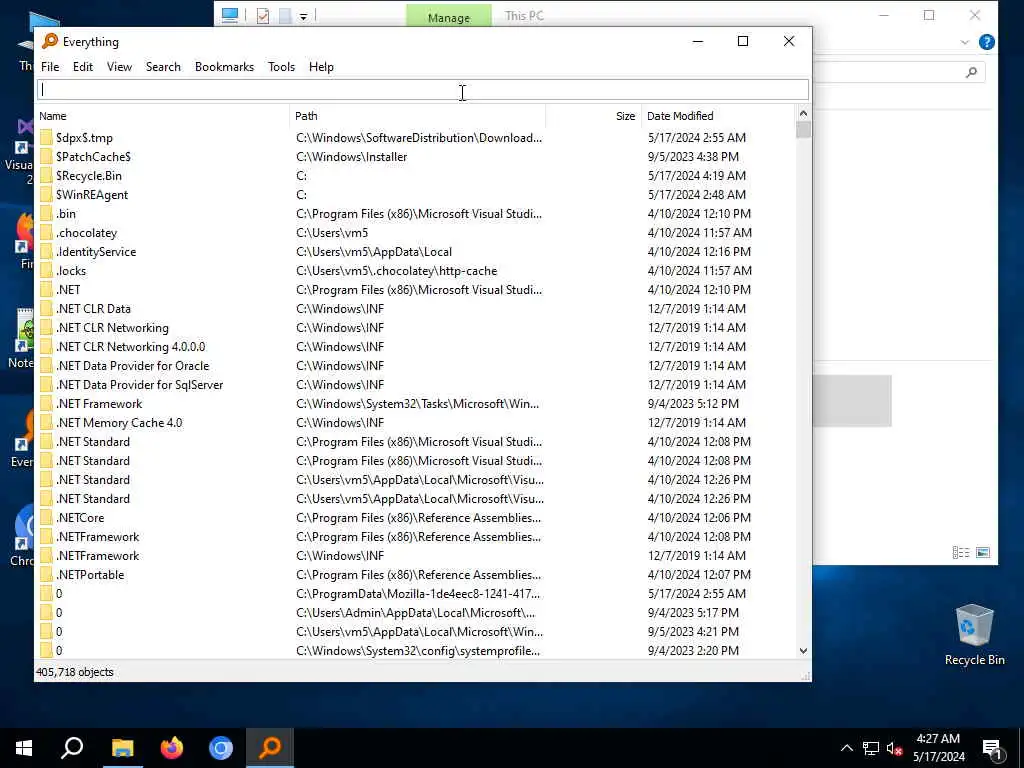The width and height of the screenshot is (1024, 768).
Task: Click search magnifier in This PC window
Action: click(971, 72)
